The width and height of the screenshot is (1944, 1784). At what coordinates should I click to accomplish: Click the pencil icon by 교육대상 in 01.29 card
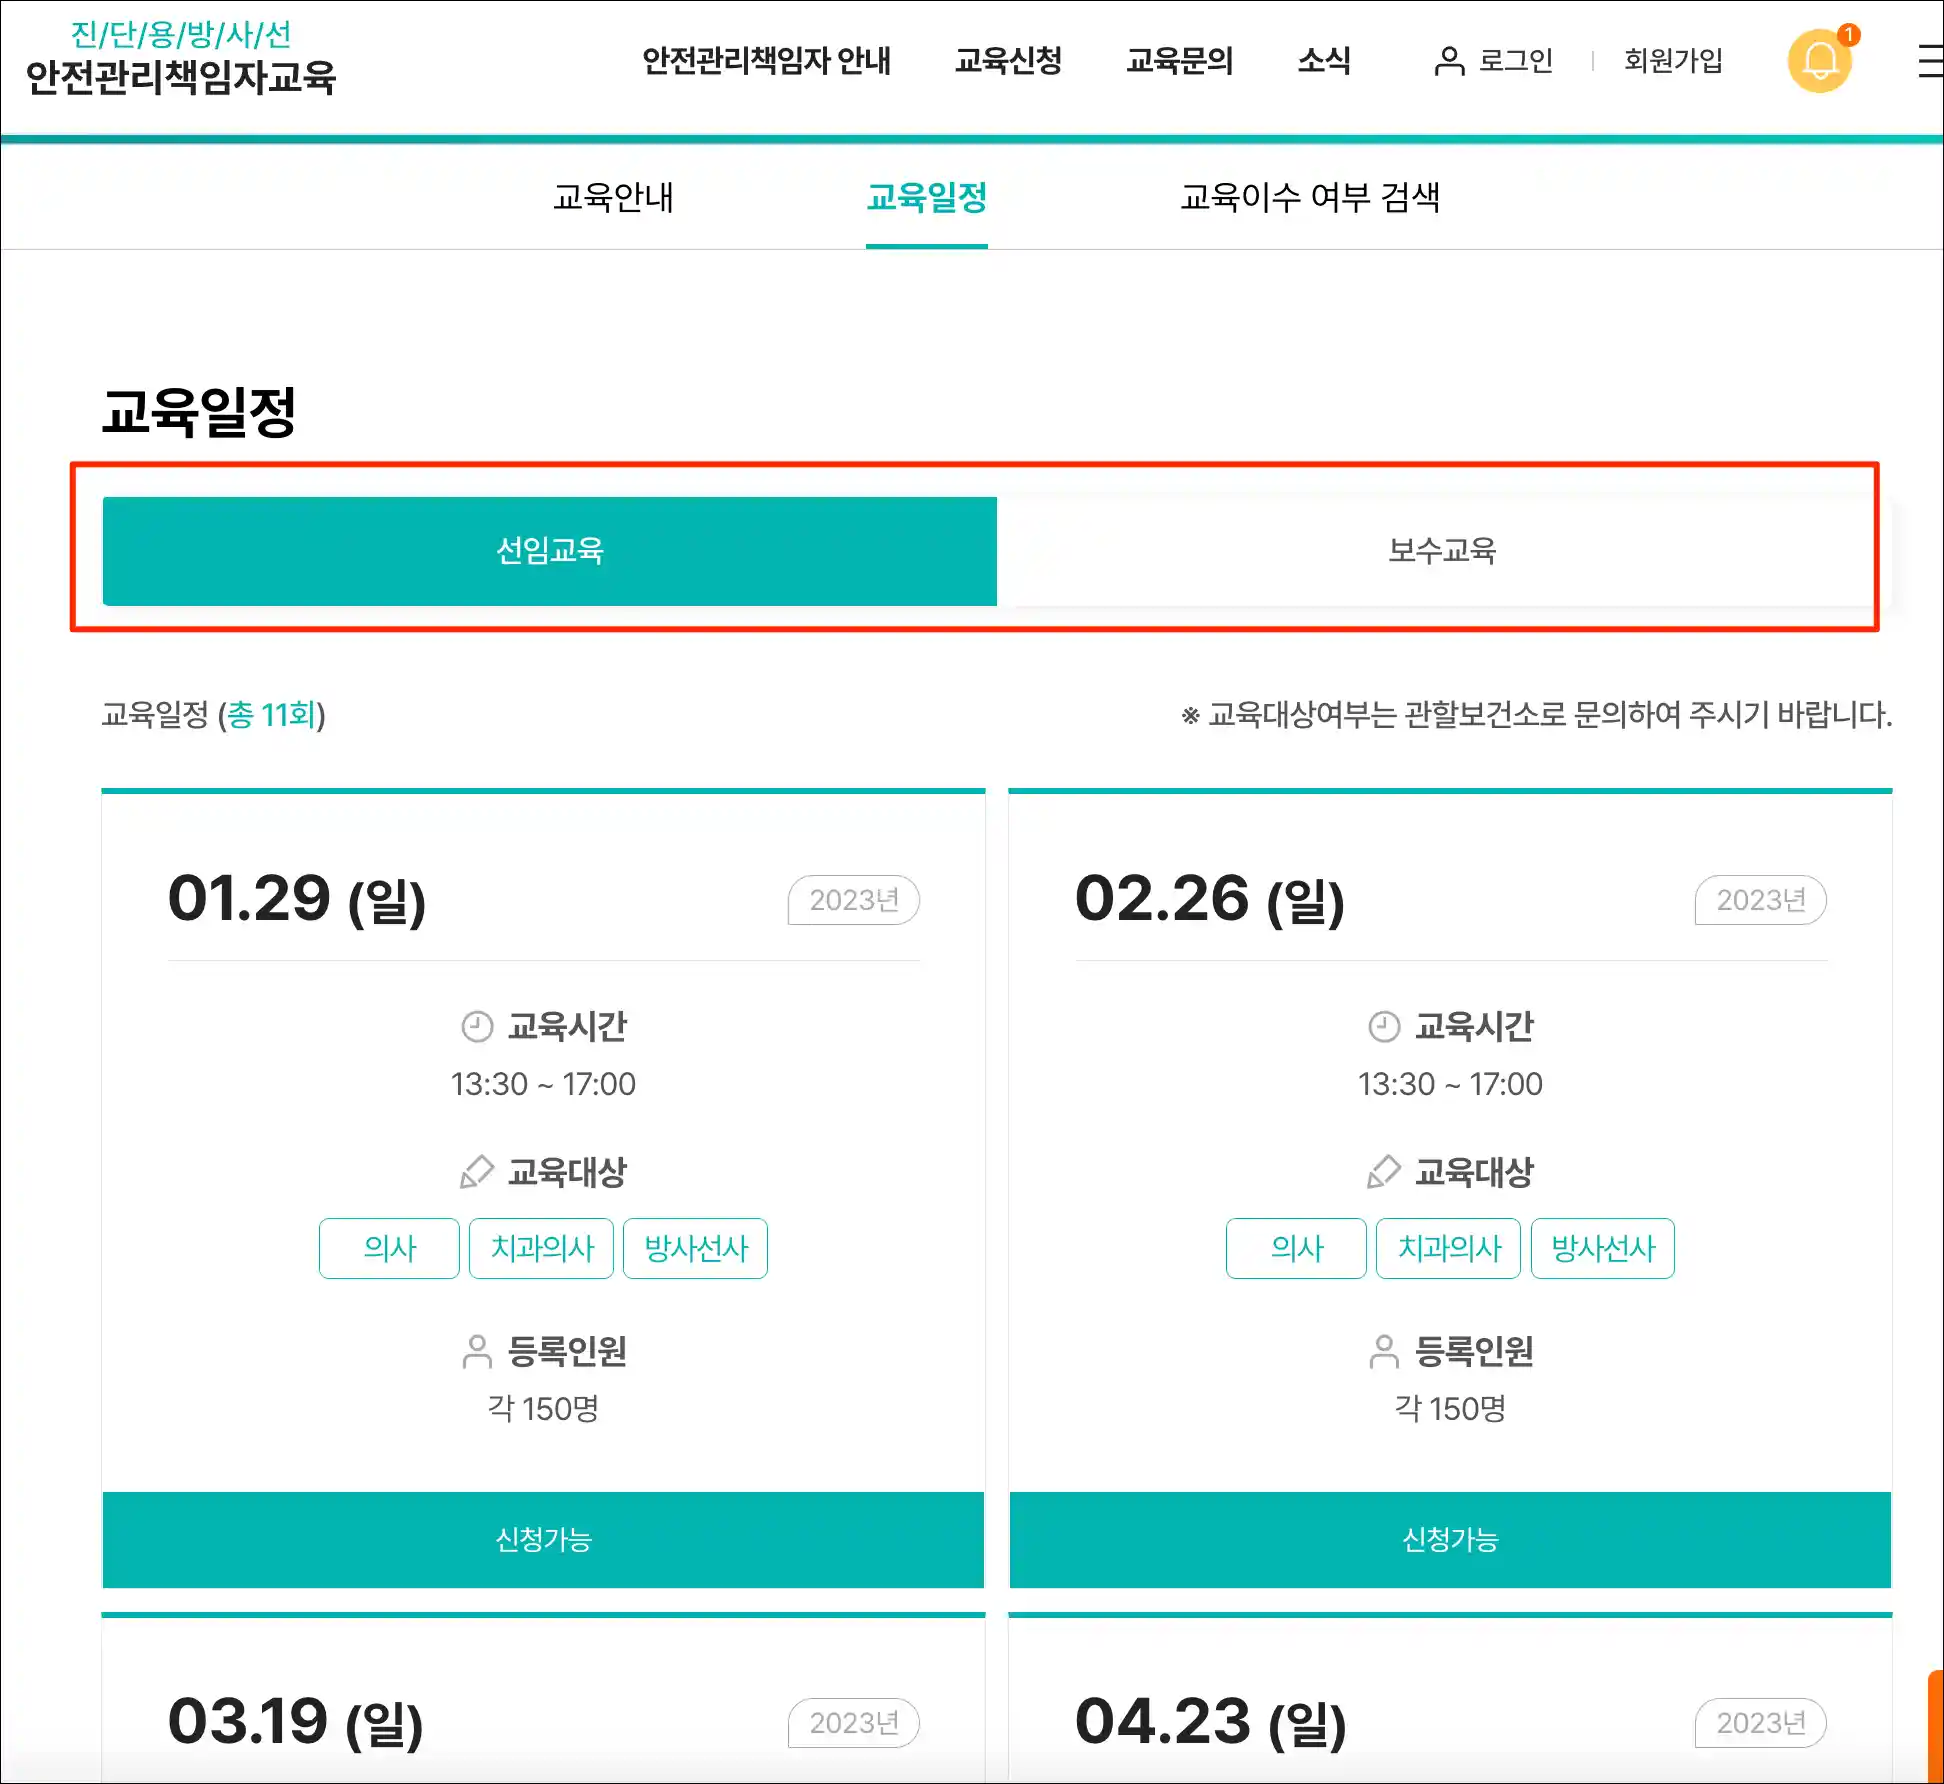[477, 1172]
